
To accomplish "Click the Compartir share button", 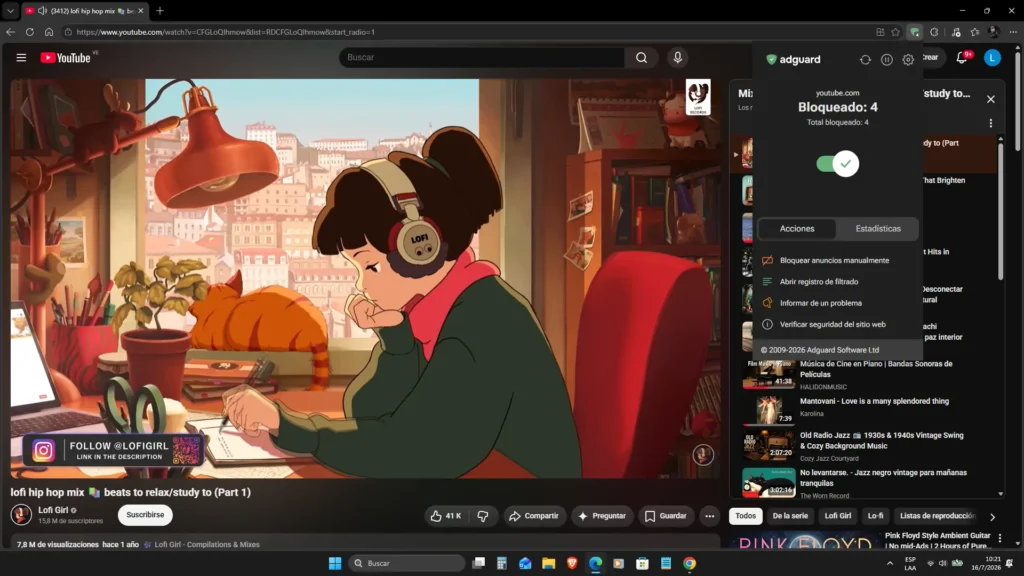I will [534, 516].
